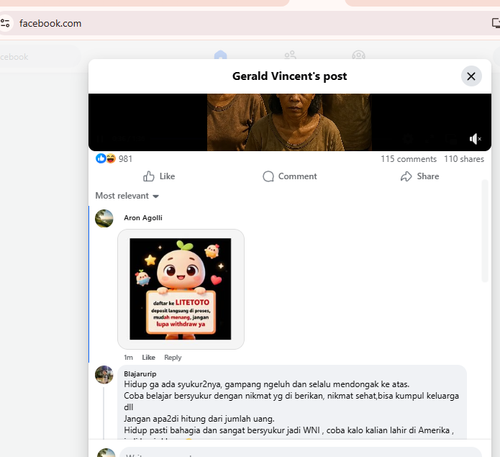Unmute the video with speaker icon
Viewport: 500px width, 457px height.
pos(475,139)
